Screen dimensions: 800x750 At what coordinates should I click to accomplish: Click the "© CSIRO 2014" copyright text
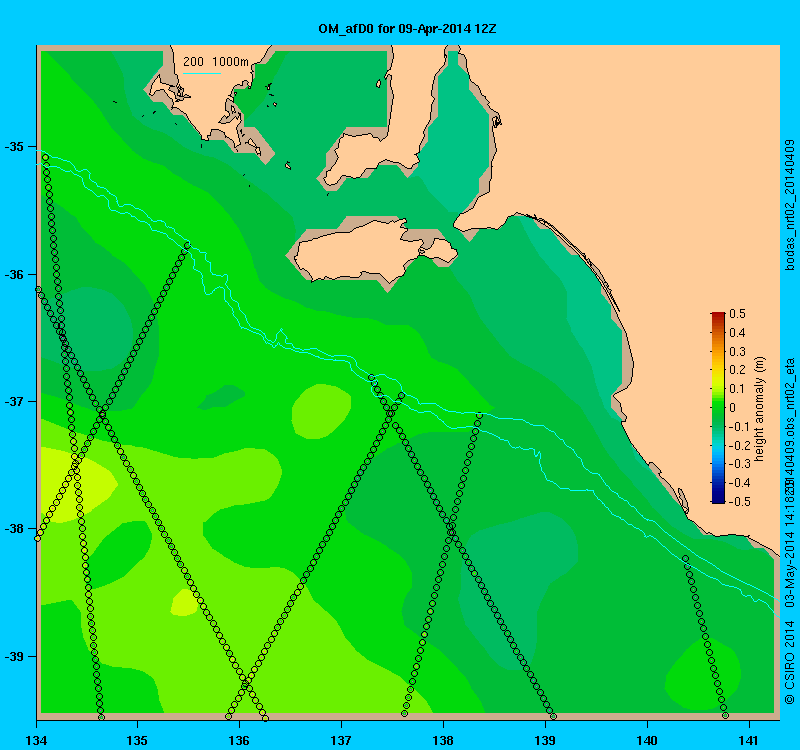[790, 663]
